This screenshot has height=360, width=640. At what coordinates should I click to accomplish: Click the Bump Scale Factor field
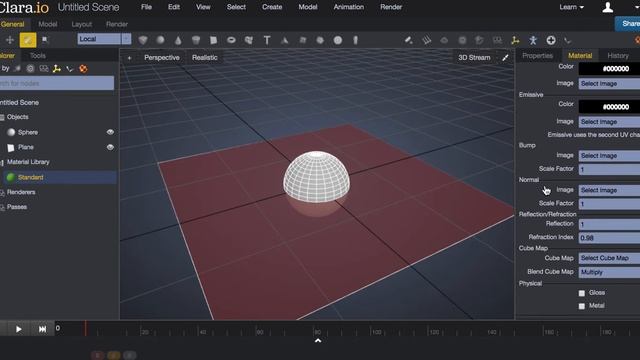609,169
